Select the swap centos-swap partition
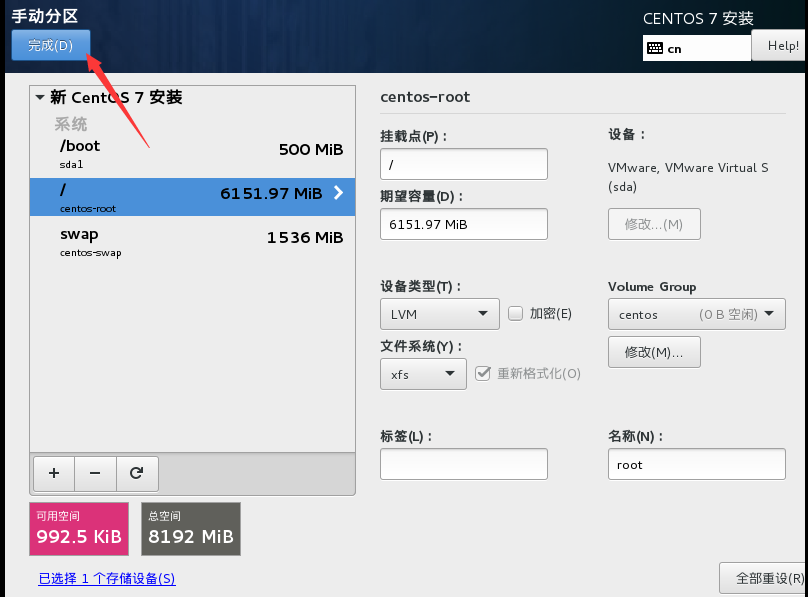808x597 pixels. click(x=192, y=241)
